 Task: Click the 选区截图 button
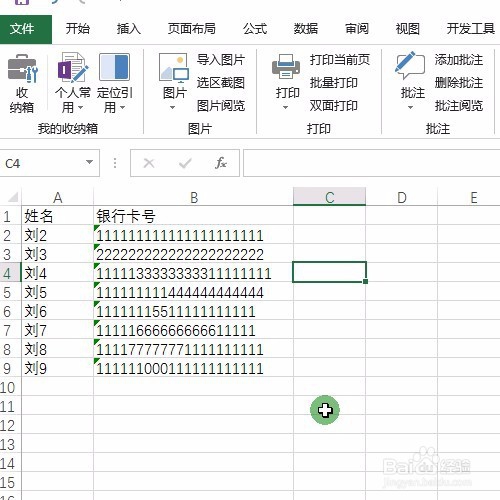pos(221,83)
